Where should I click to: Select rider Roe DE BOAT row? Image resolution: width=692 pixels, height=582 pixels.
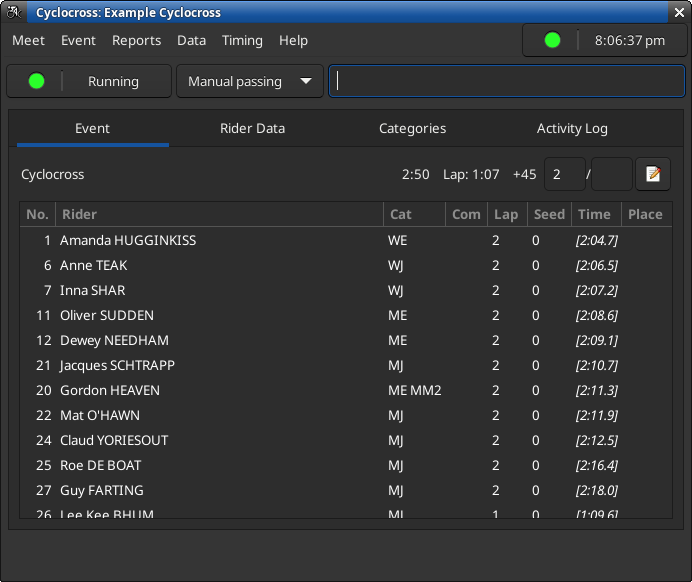346,466
